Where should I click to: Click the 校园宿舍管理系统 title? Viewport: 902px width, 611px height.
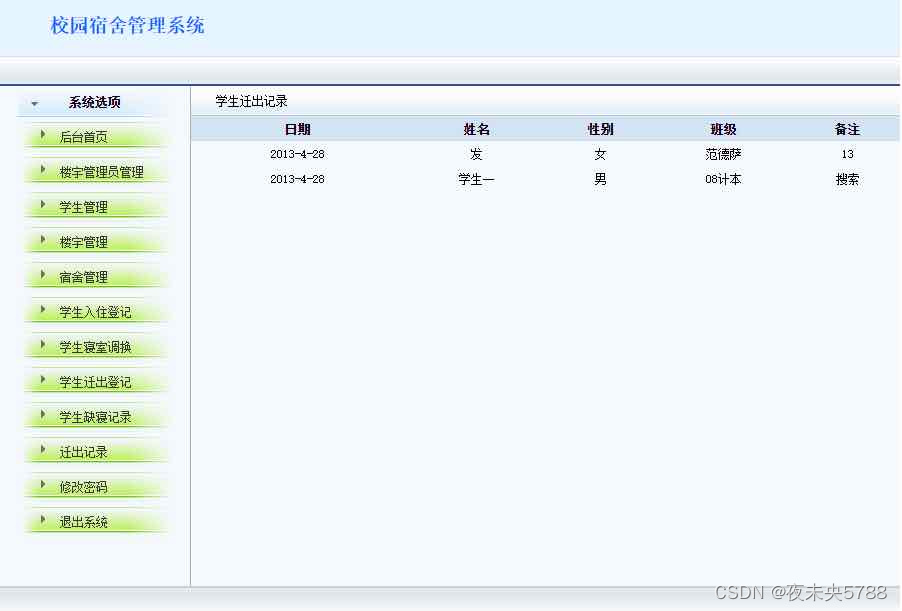point(127,25)
